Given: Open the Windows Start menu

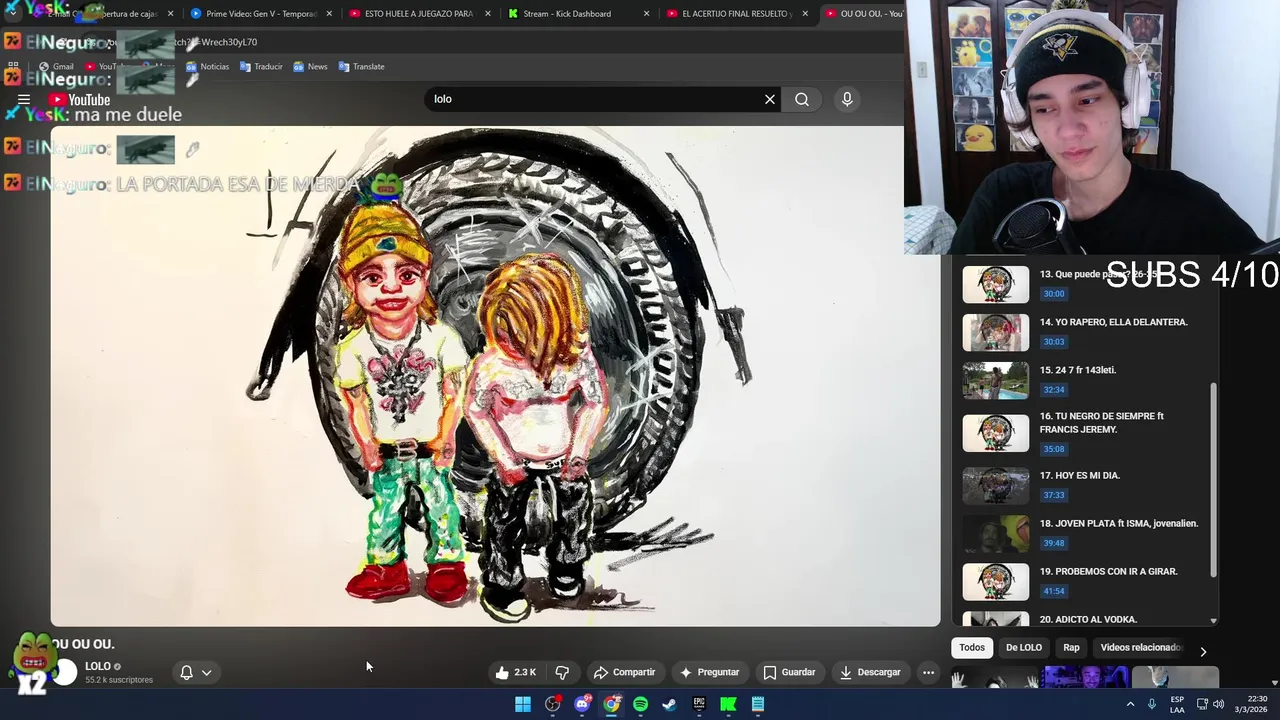Looking at the screenshot, I should (523, 704).
